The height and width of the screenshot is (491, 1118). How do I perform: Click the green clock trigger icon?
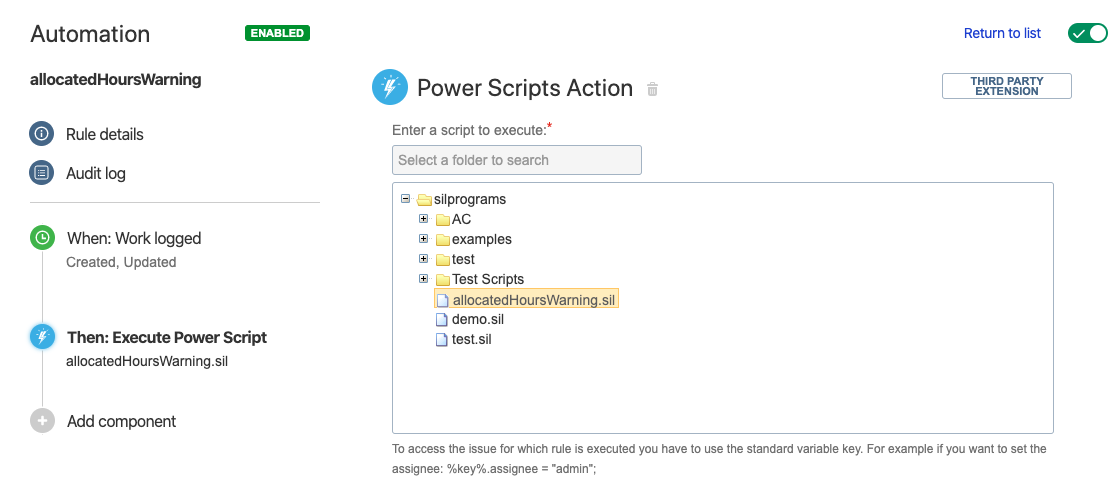coord(42,238)
